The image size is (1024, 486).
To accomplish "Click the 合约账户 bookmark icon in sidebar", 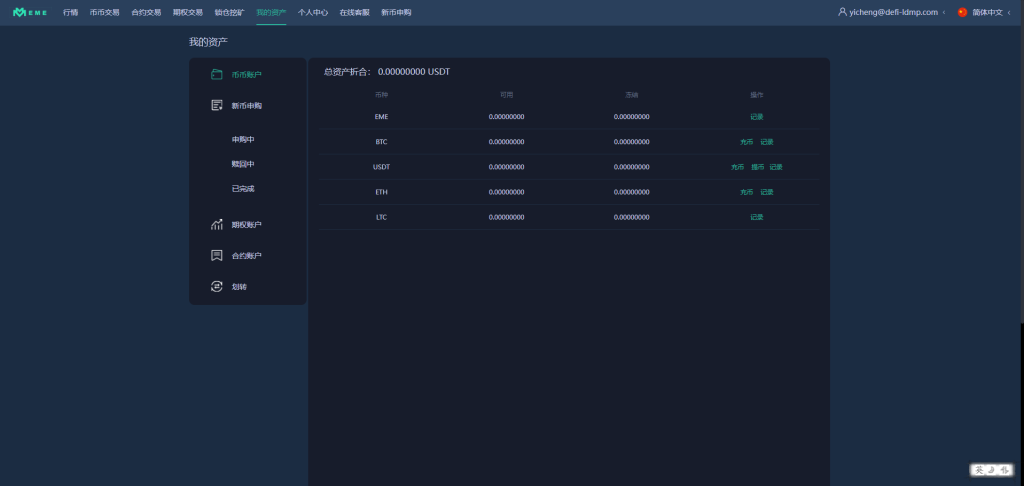I will tap(216, 256).
